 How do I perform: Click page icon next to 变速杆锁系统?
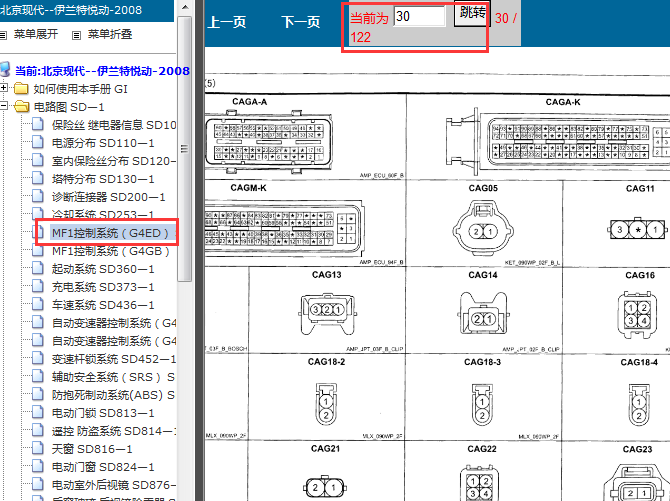tap(38, 358)
